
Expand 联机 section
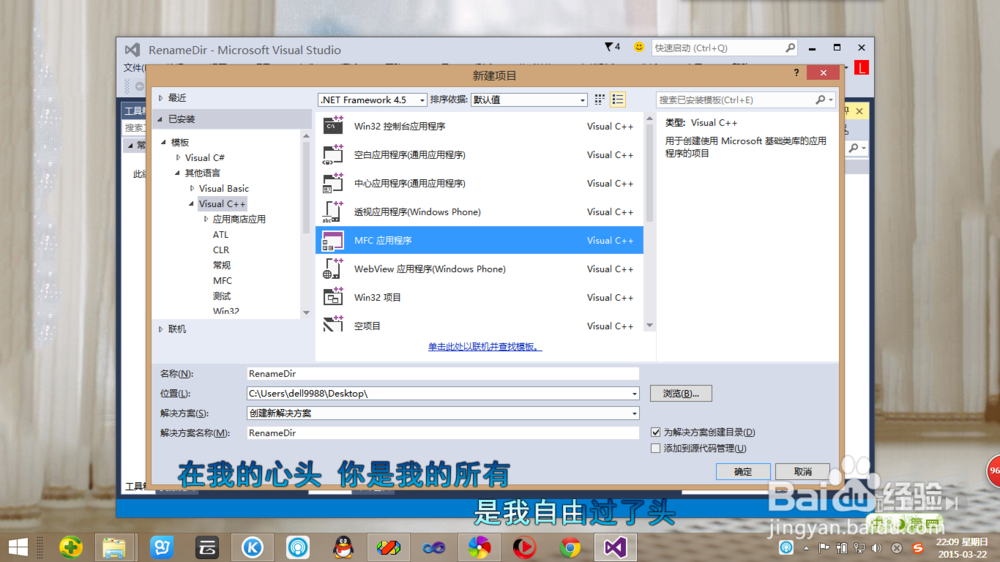[x=161, y=329]
